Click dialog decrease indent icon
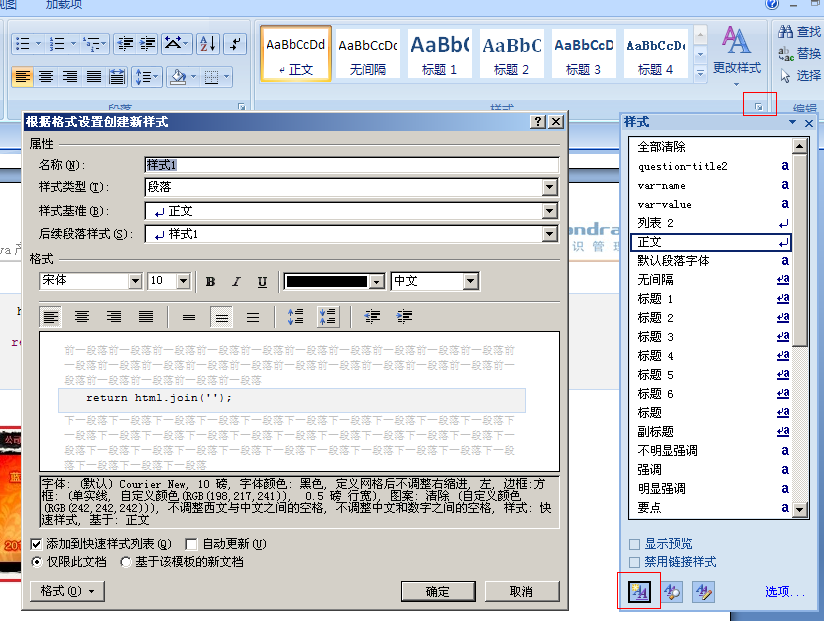Image resolution: width=824 pixels, height=621 pixels. 372,317
